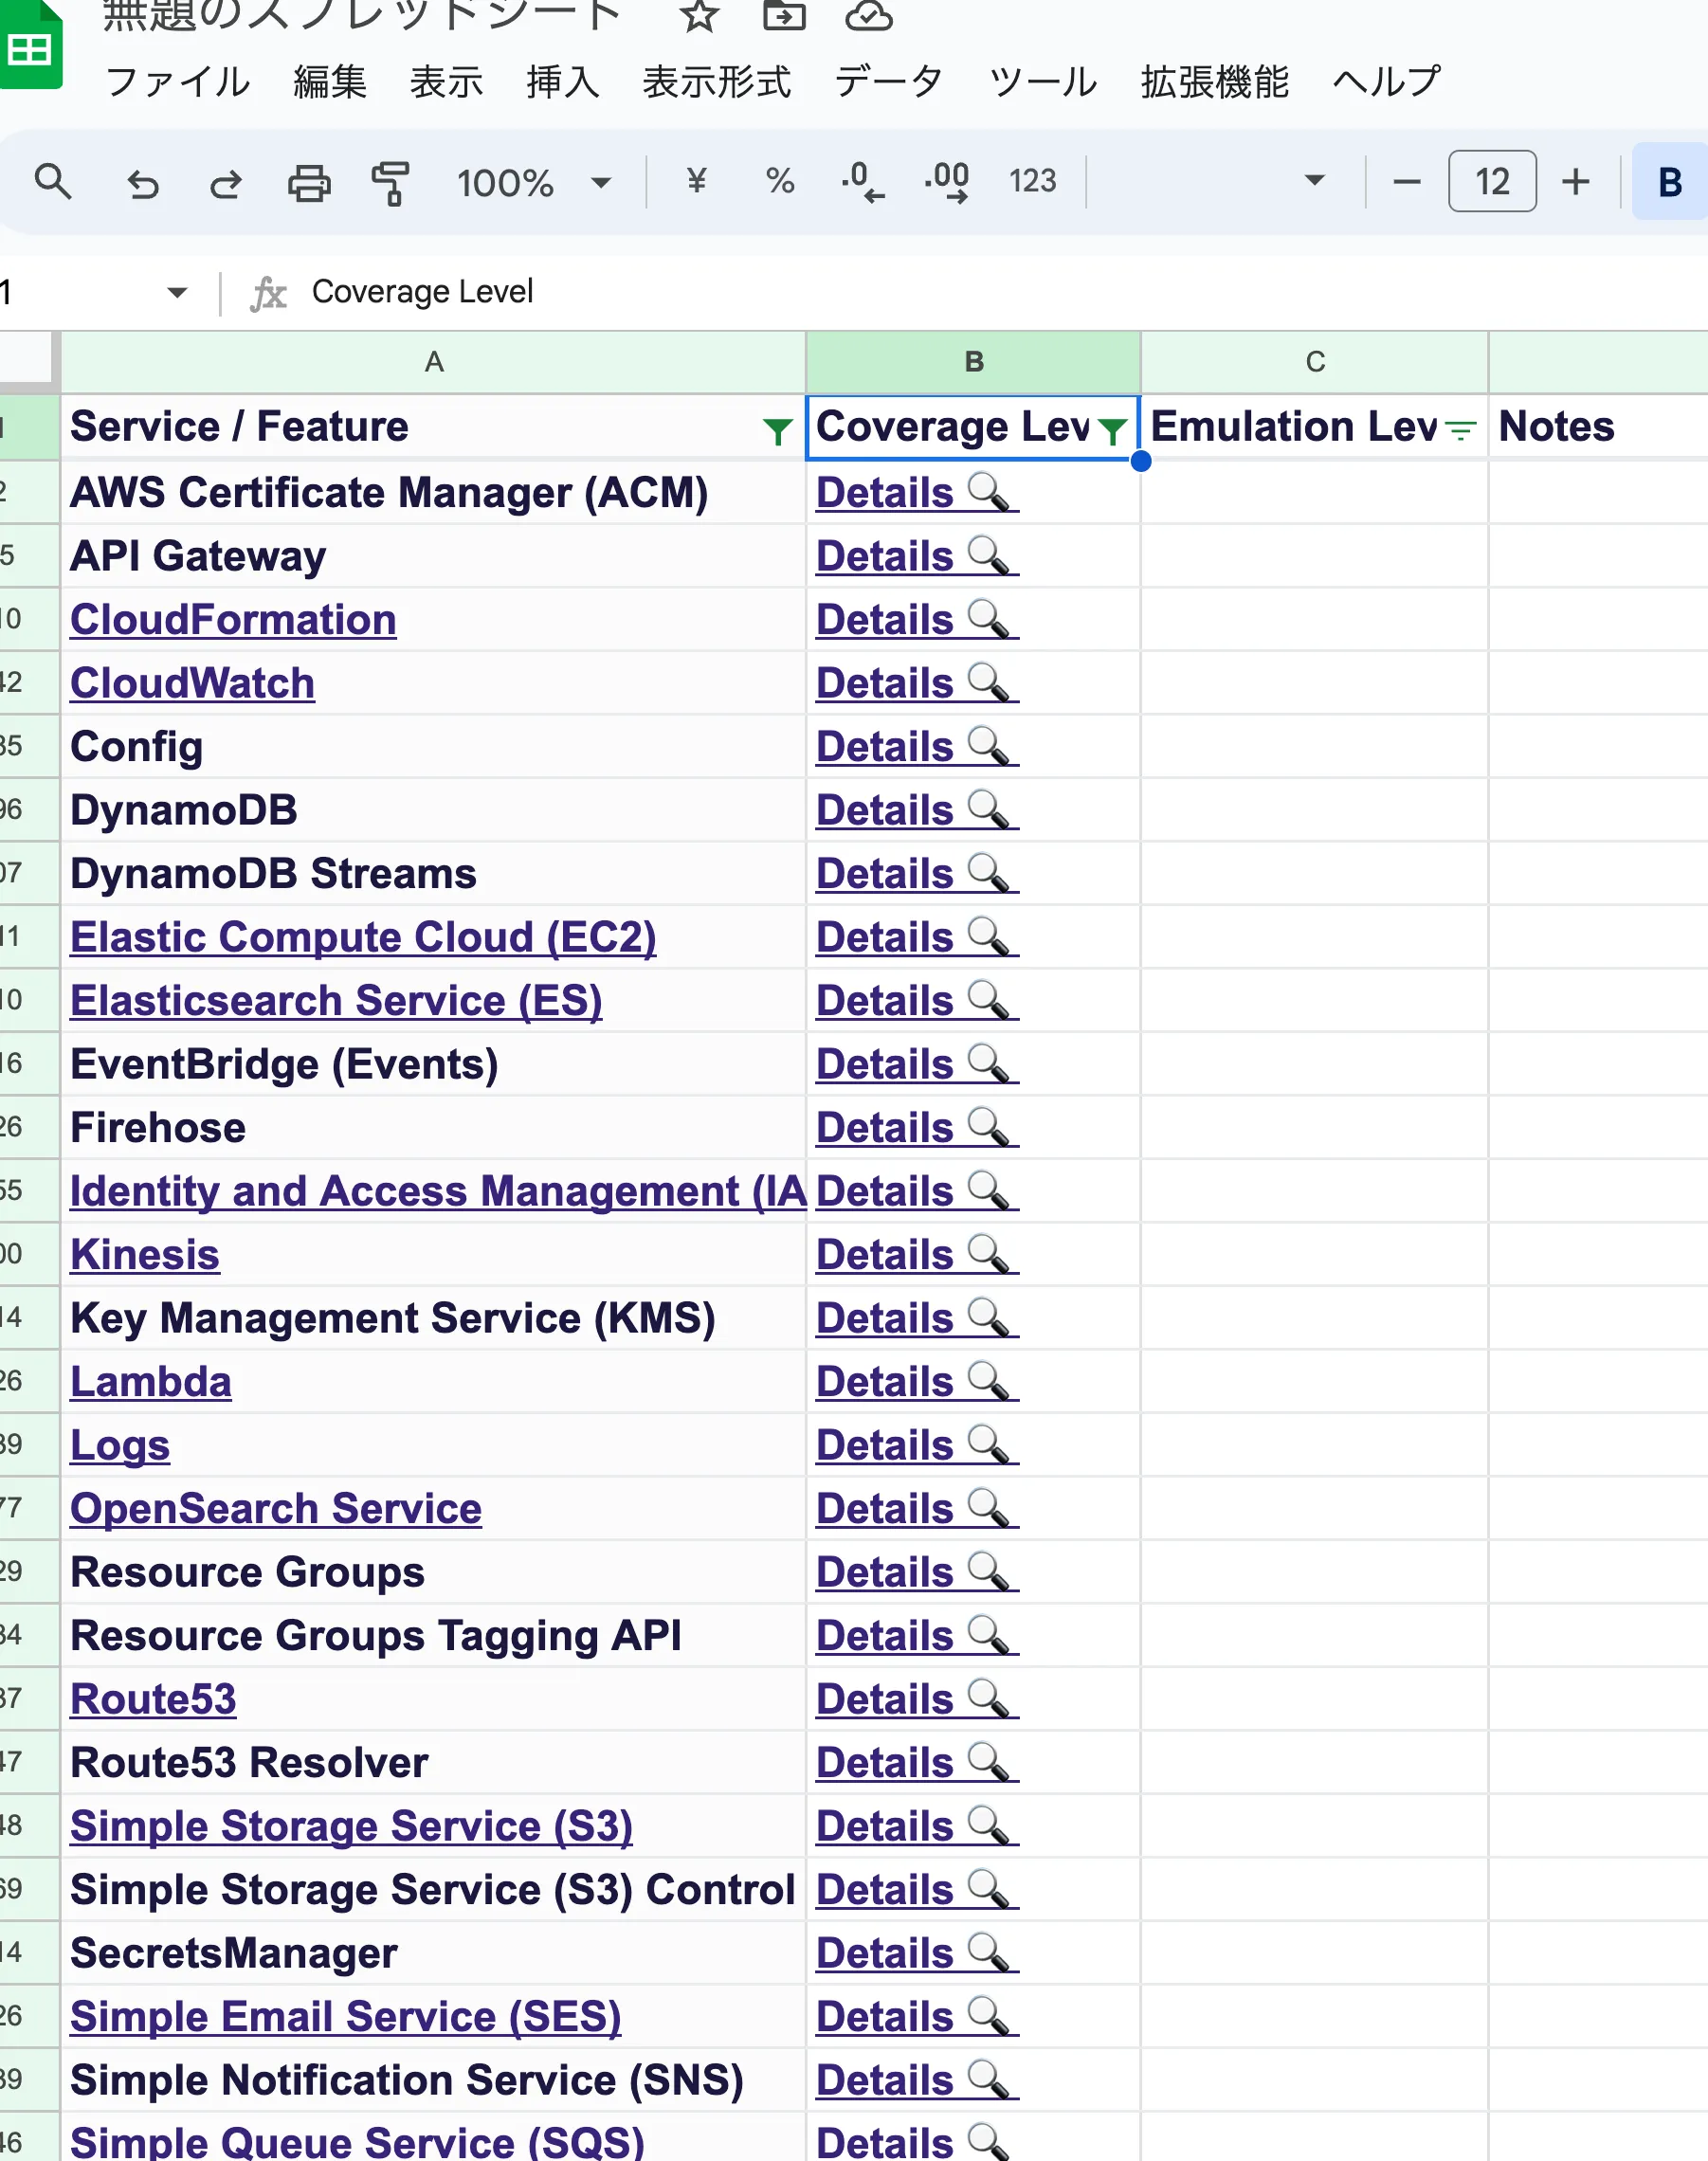Open the font family dropdown arrow
Image resolution: width=1708 pixels, height=2161 pixels.
click(x=1314, y=181)
